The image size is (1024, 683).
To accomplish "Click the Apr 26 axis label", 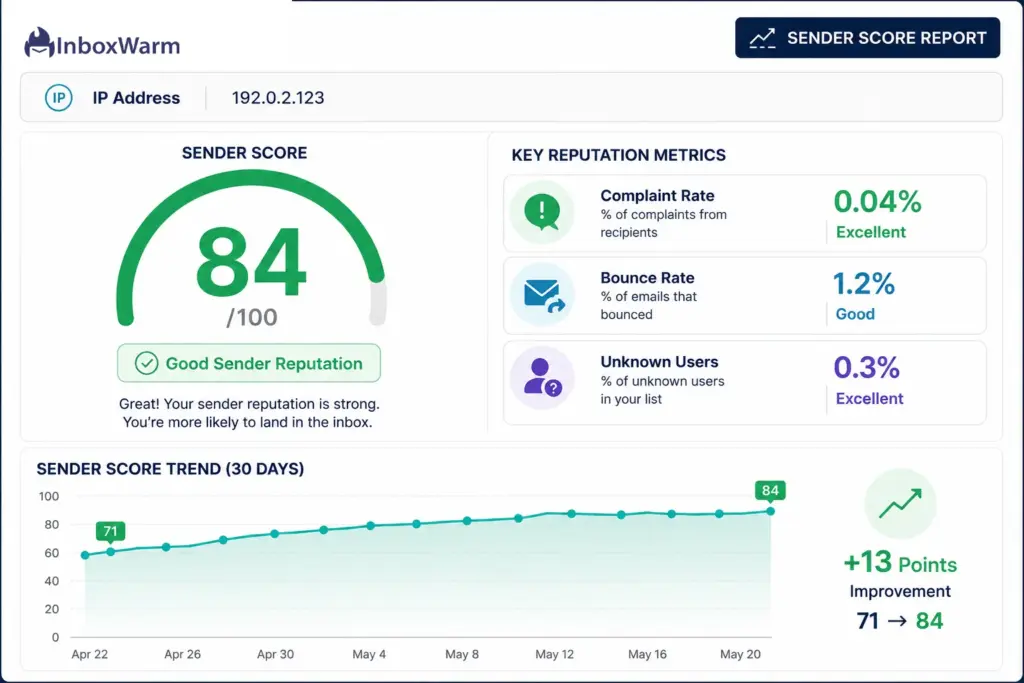I will point(182,654).
